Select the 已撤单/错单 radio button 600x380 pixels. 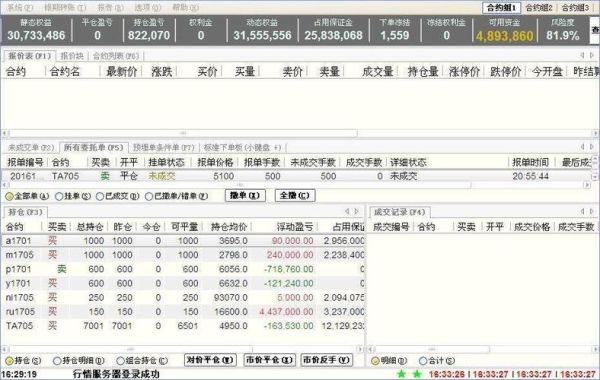tap(149, 197)
